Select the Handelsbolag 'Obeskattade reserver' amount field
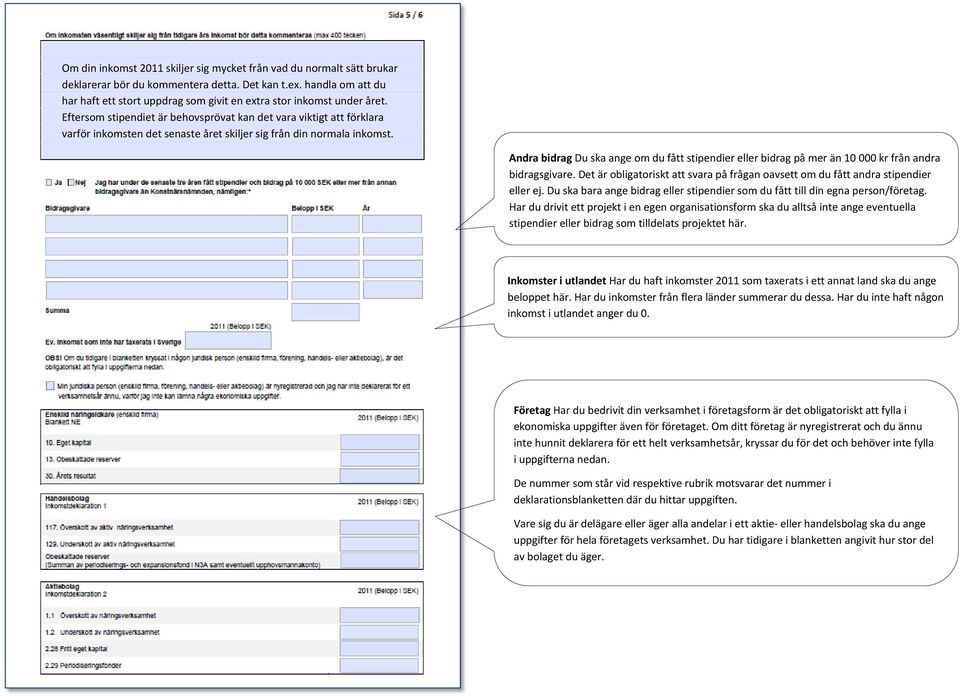 tap(380, 560)
